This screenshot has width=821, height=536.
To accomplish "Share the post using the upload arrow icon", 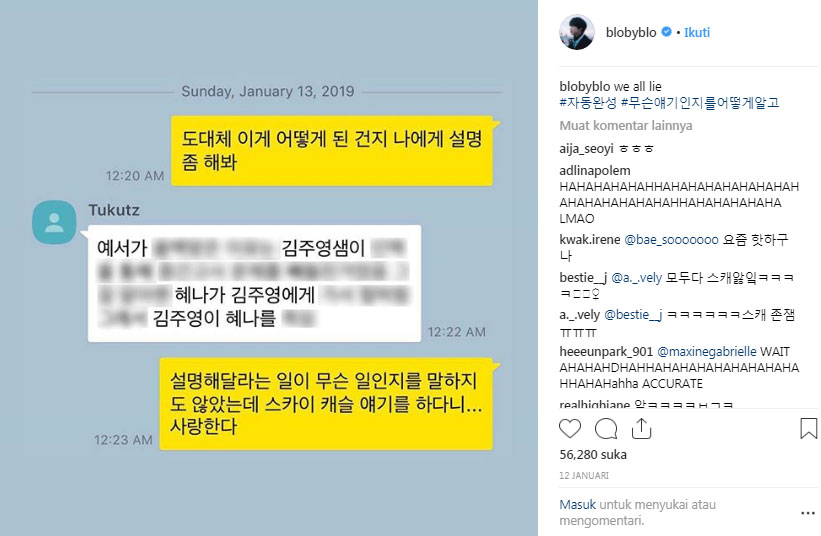I will 641,428.
